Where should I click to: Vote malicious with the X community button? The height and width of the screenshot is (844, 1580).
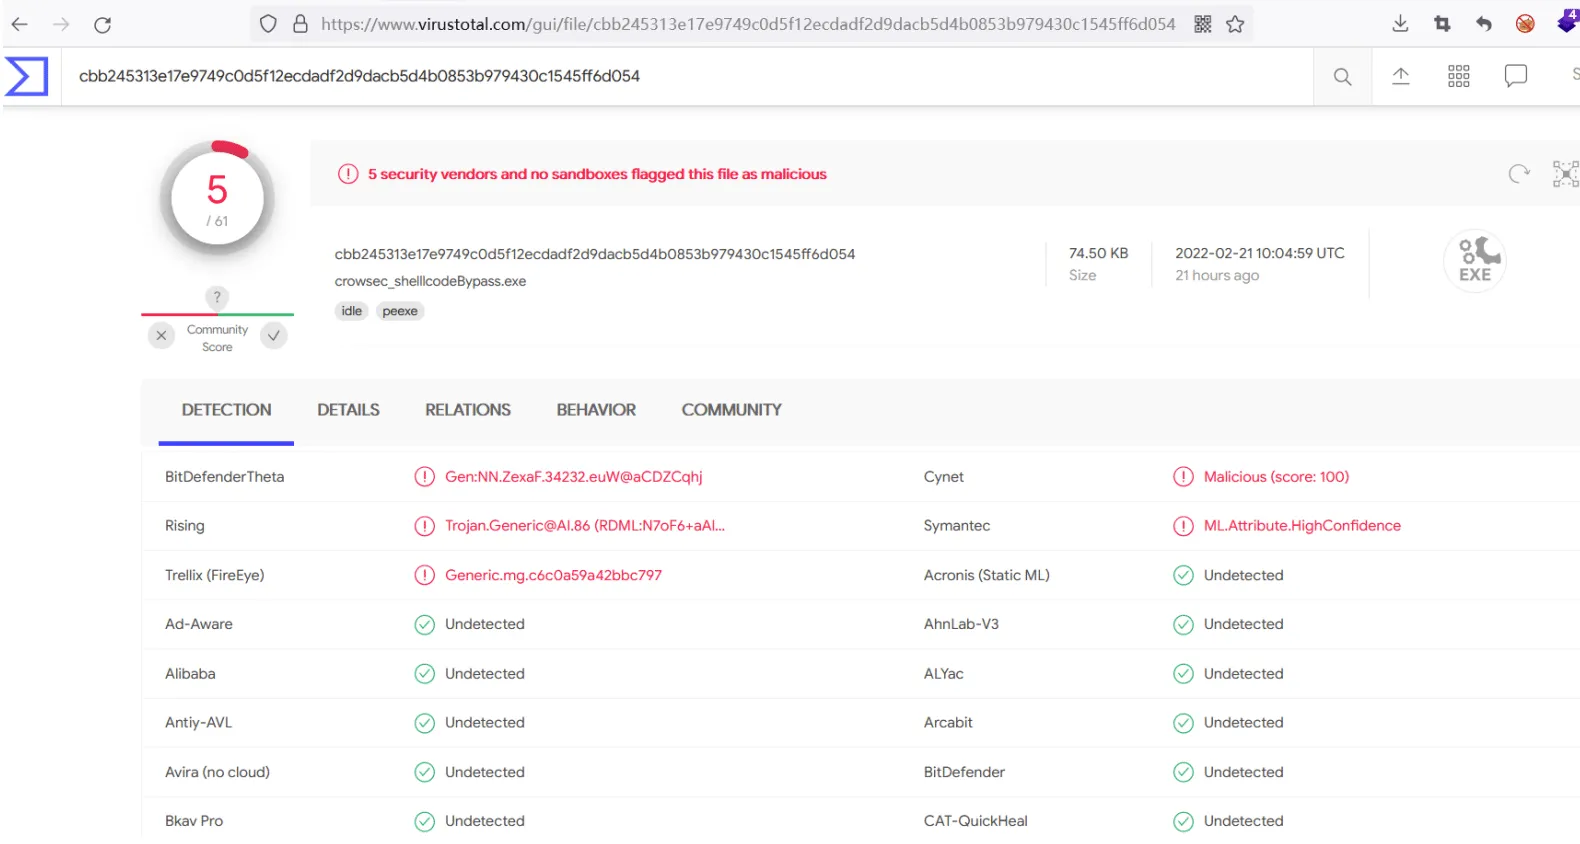coord(161,336)
